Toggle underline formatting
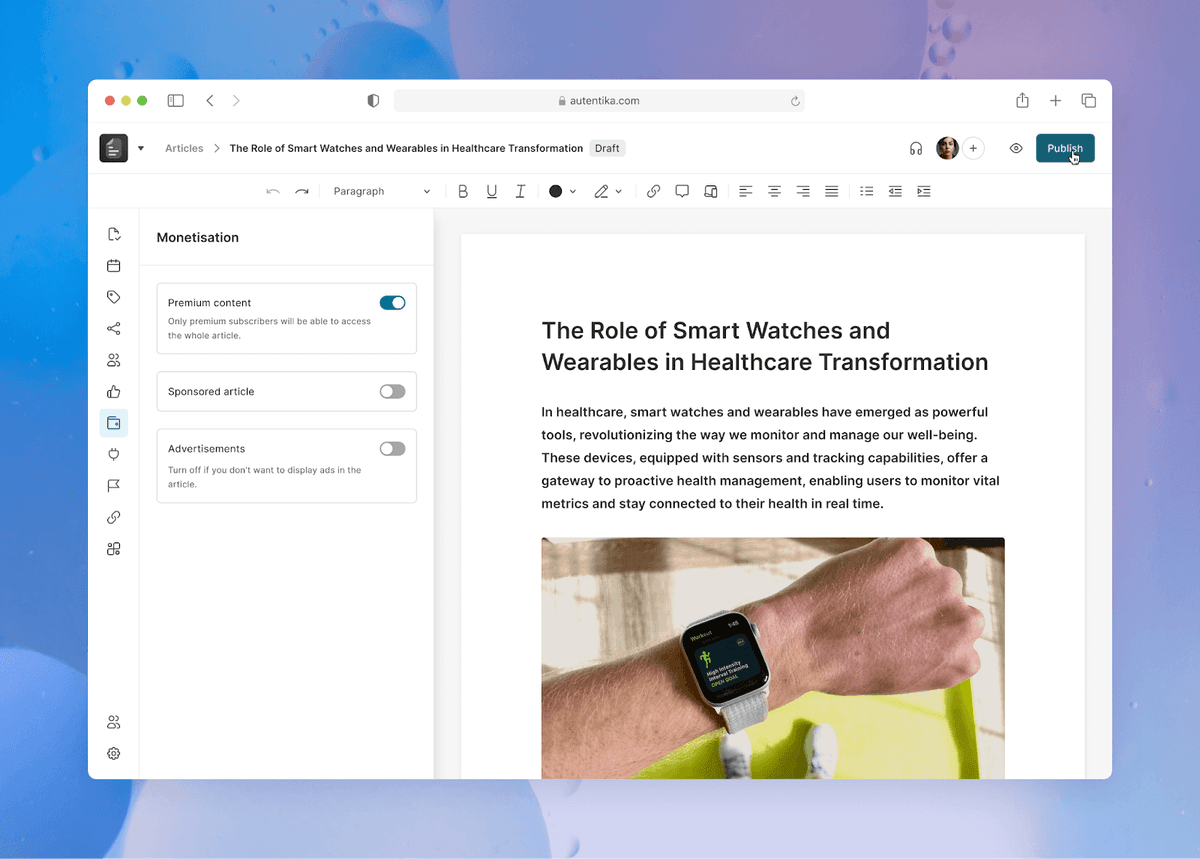The image size is (1200, 859). [x=492, y=191]
